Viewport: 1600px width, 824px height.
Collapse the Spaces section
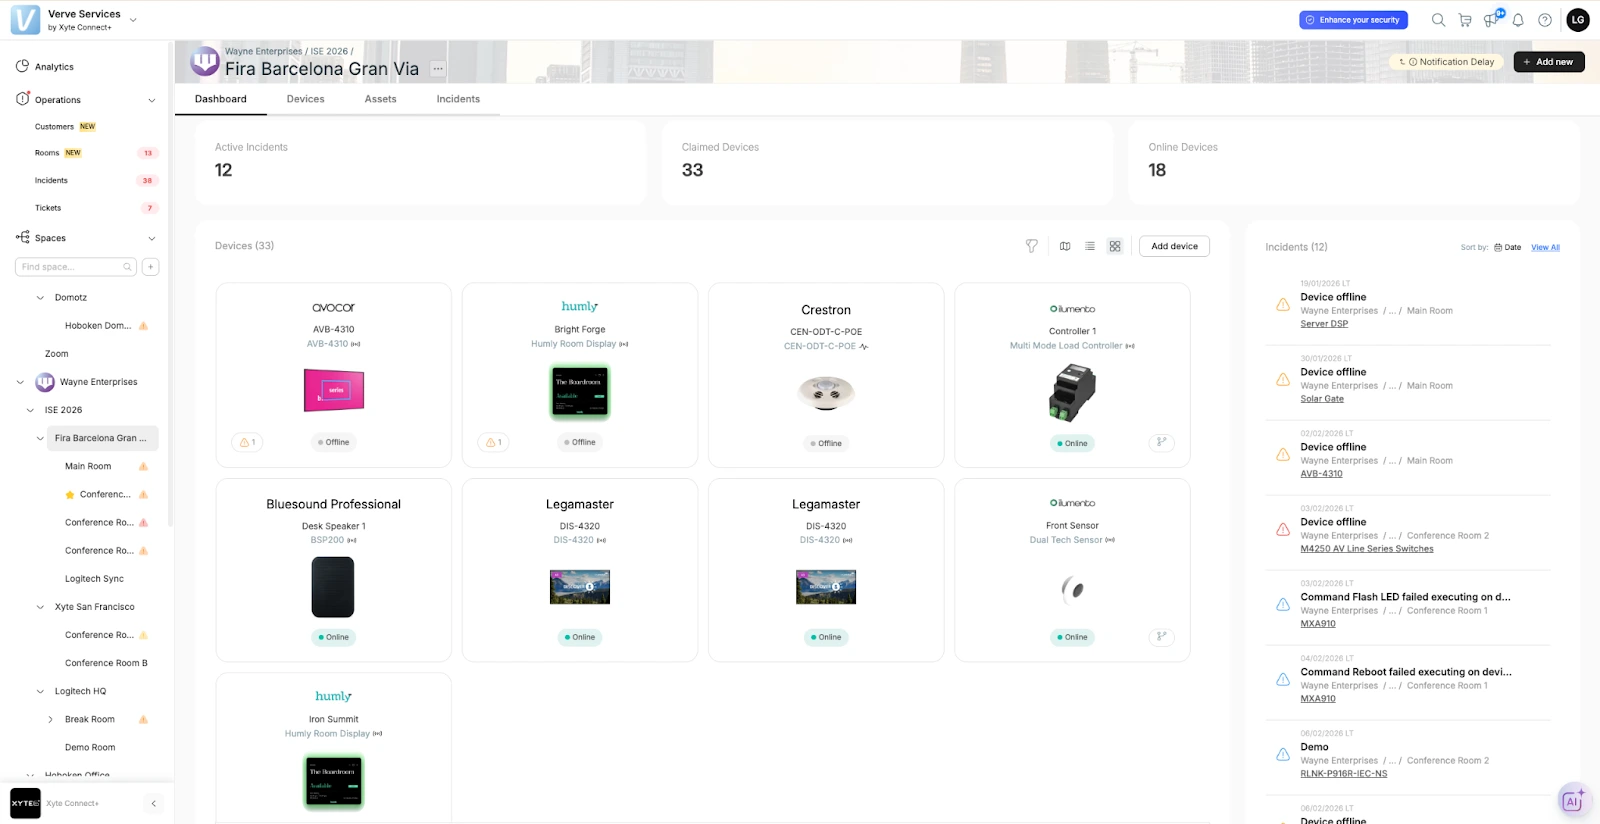(152, 238)
